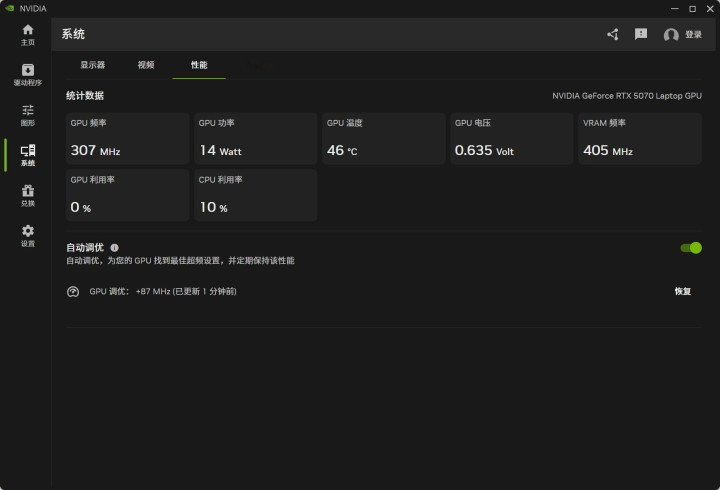Open the feedback speech-bubble icon
The image size is (720, 490).
pos(641,34)
